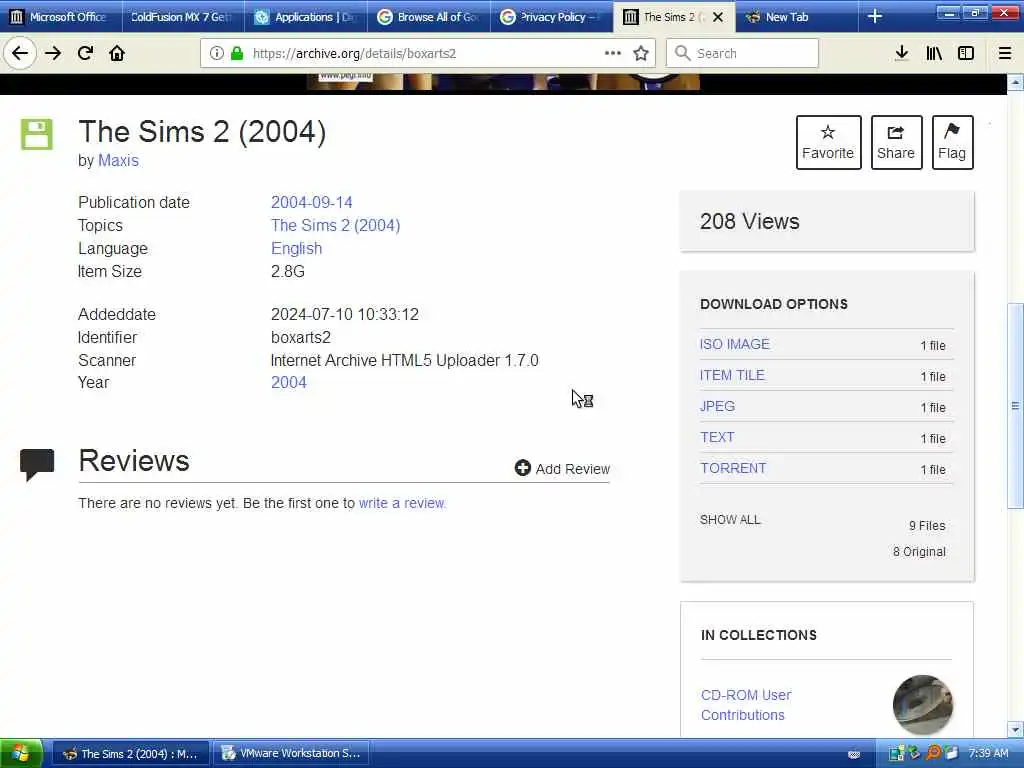Click the 208 Views counter text

click(x=750, y=221)
